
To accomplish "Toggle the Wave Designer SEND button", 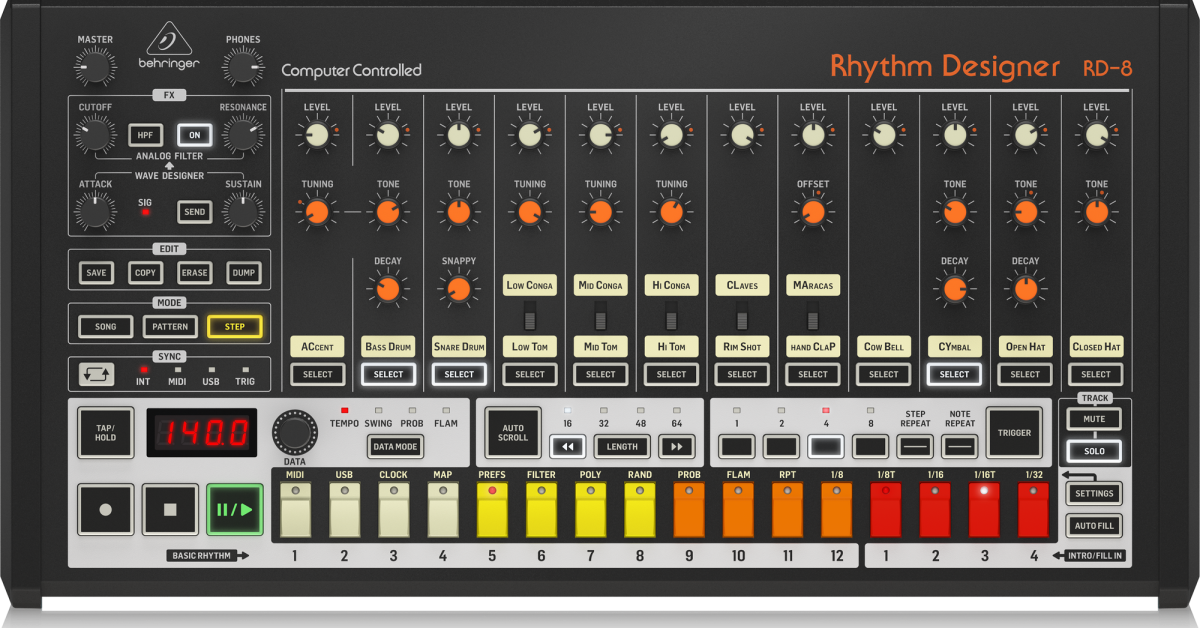I will (194, 212).
